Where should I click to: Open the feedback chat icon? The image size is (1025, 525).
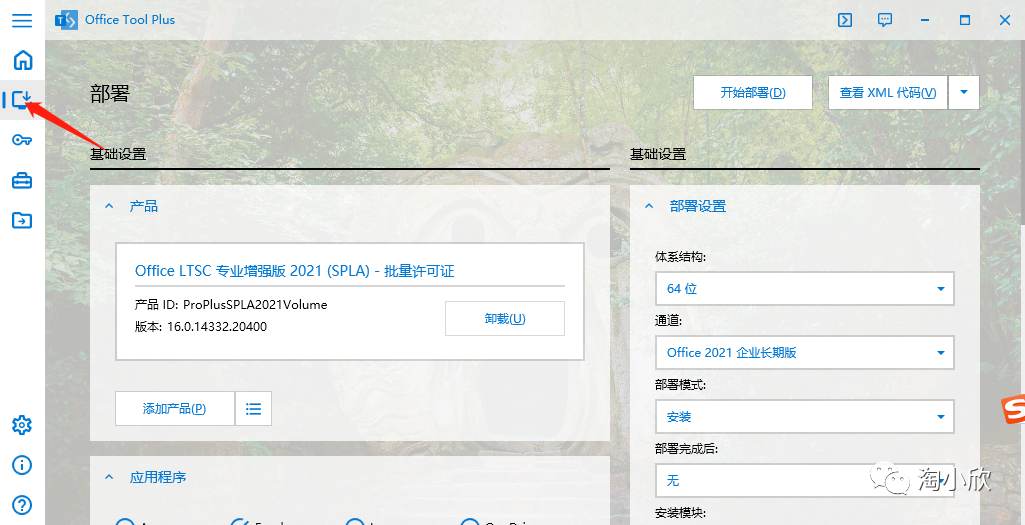[884, 20]
